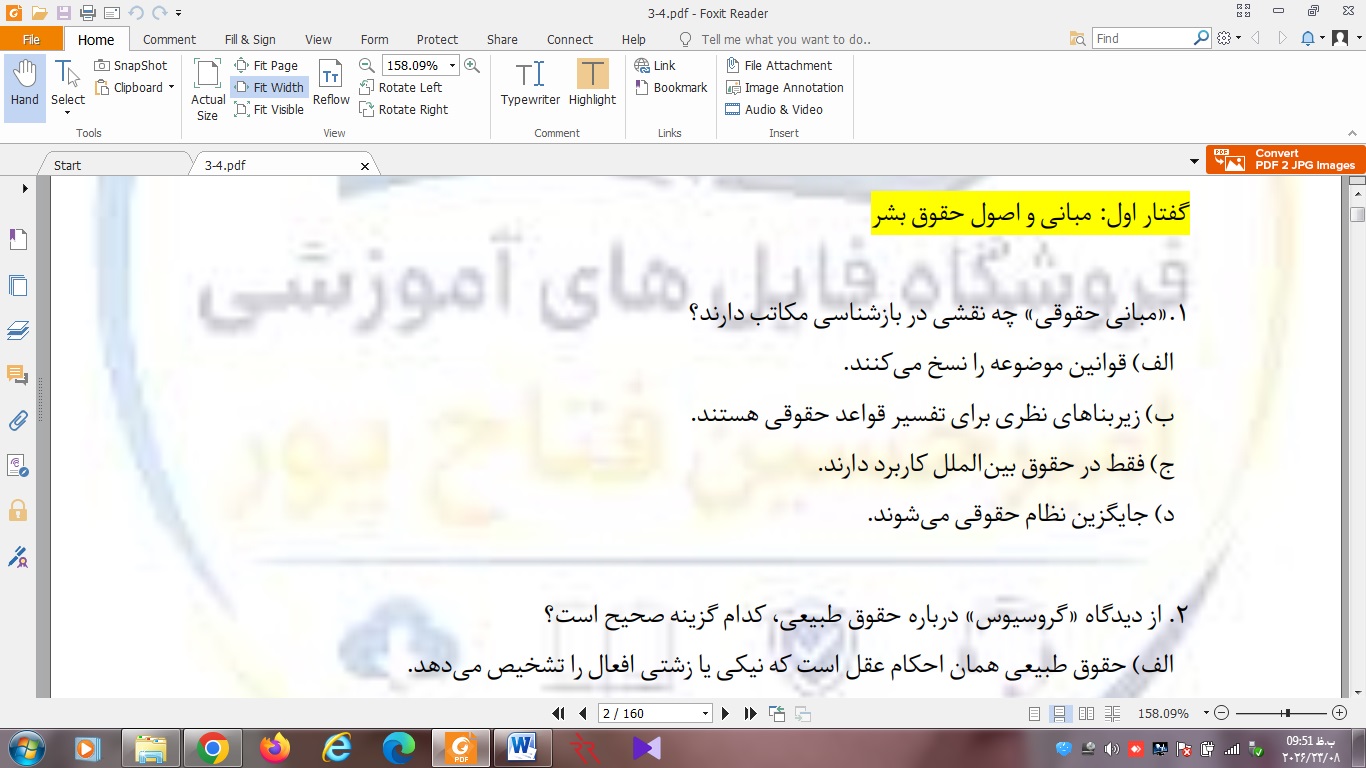Open the Security lock panel in sidebar
The height and width of the screenshot is (768, 1366).
(x=18, y=511)
